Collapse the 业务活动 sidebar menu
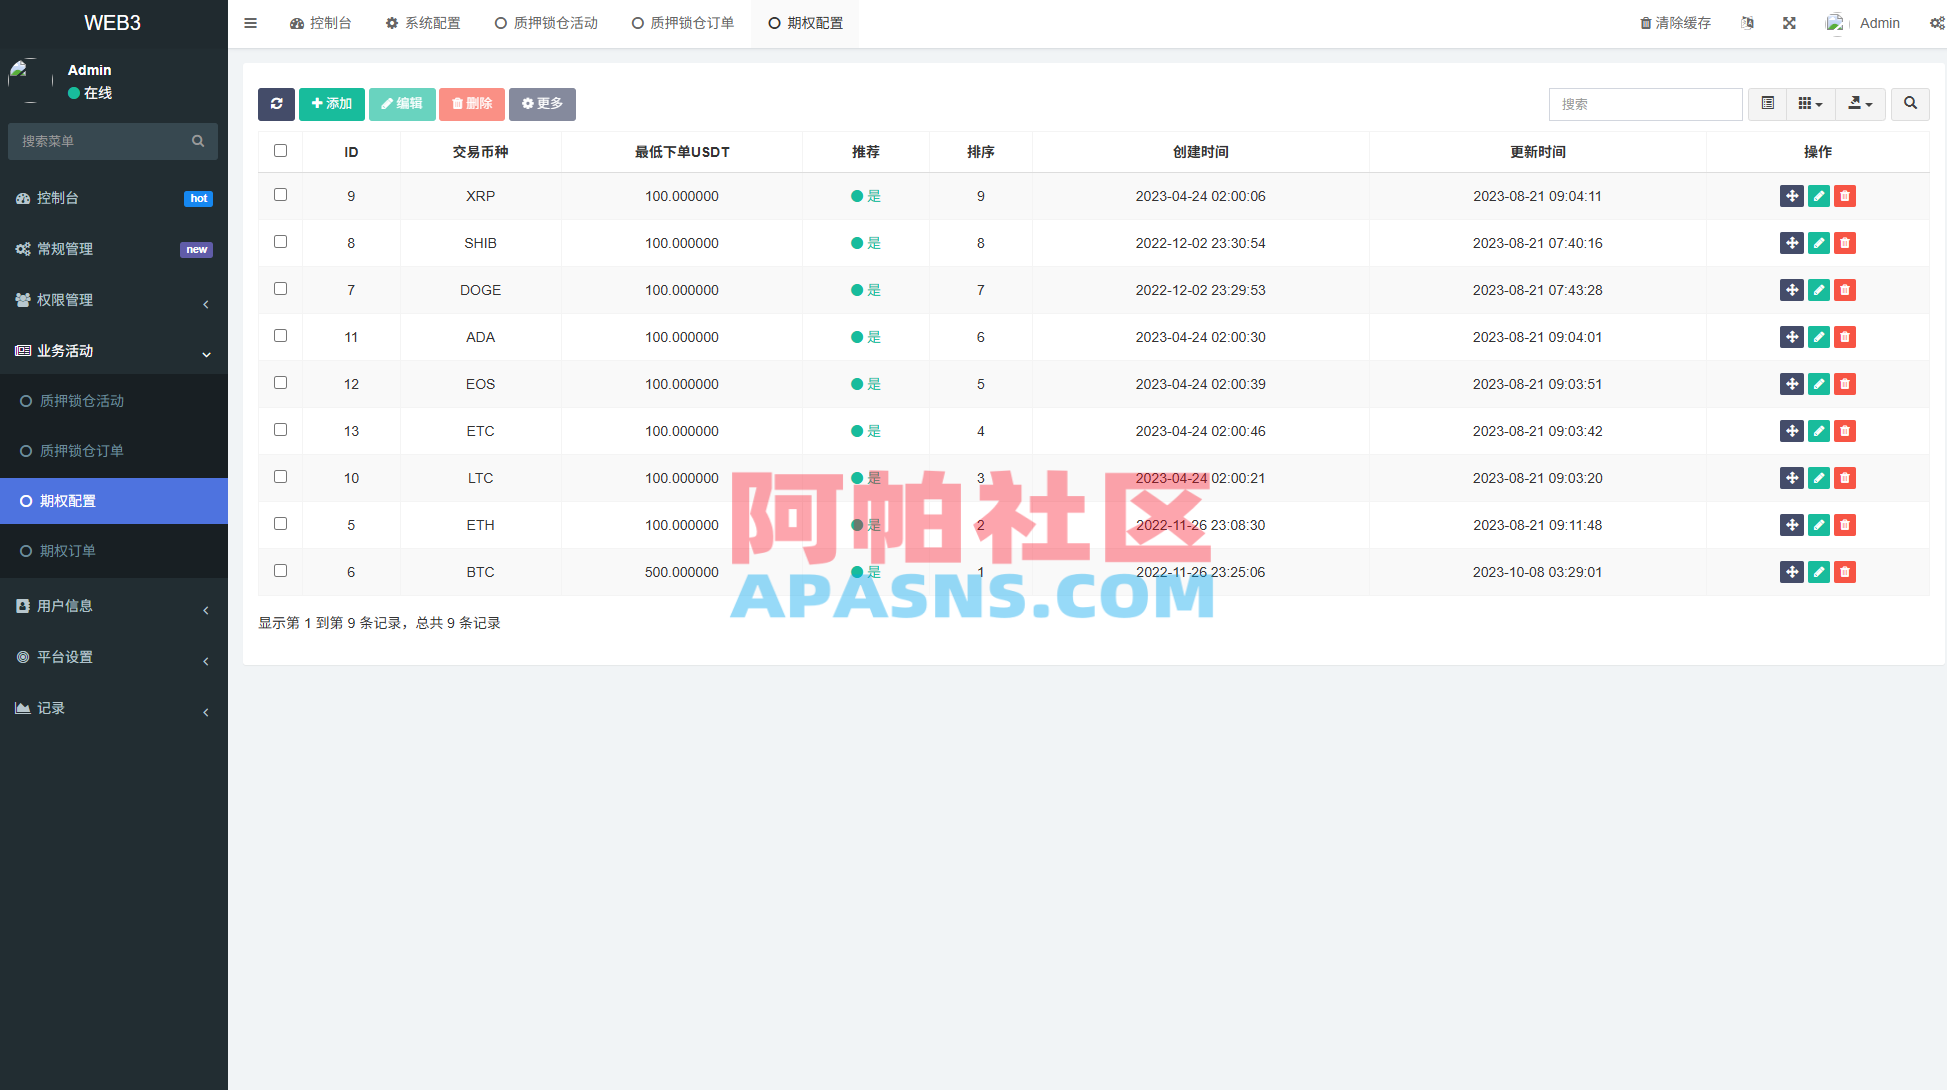 114,351
